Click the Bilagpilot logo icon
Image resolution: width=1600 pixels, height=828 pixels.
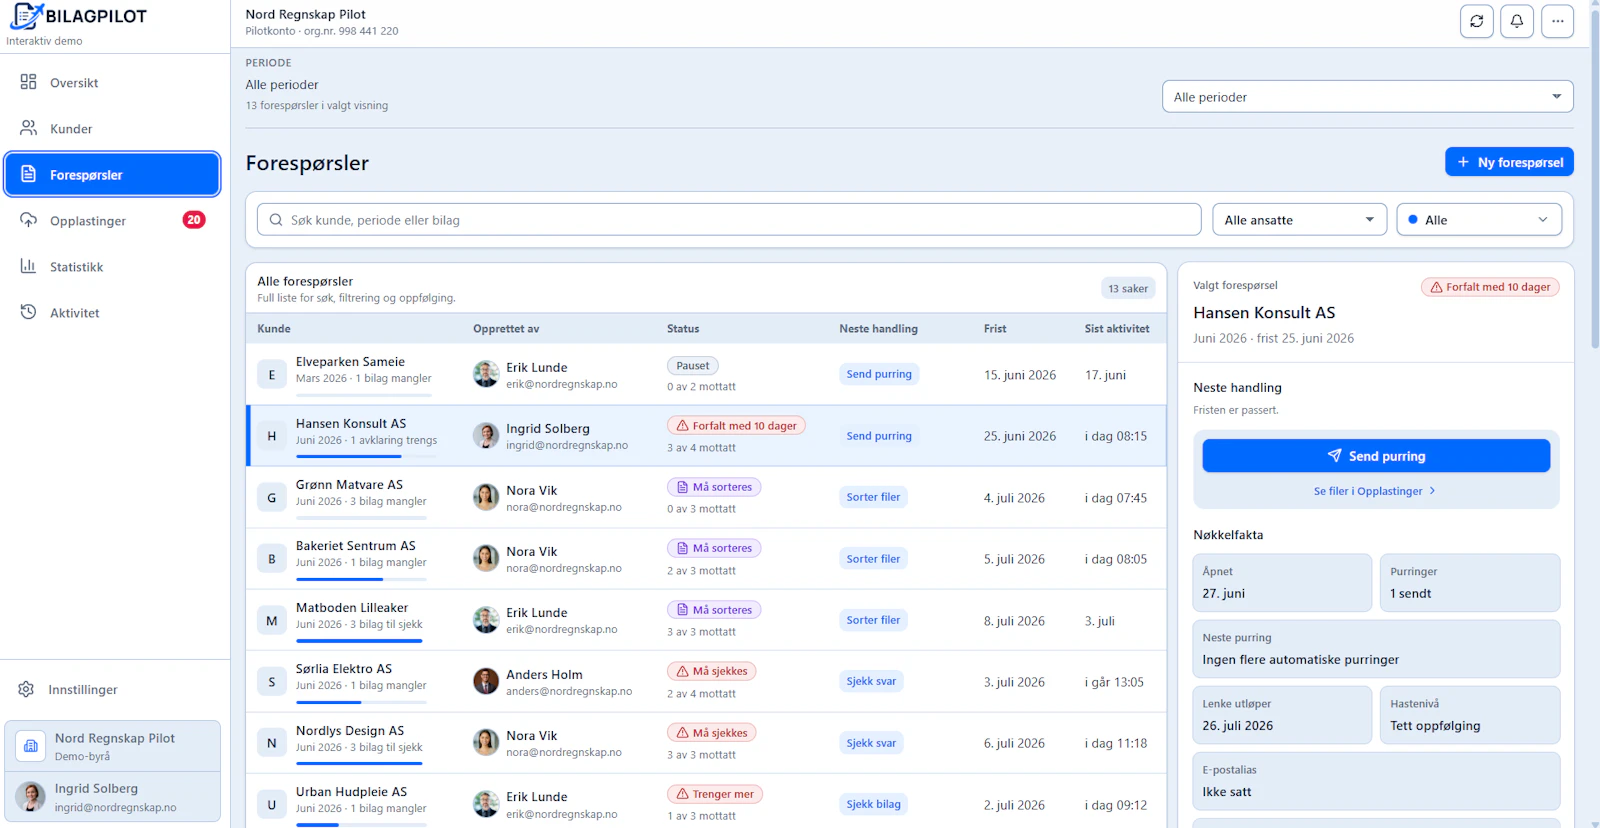tap(26, 16)
